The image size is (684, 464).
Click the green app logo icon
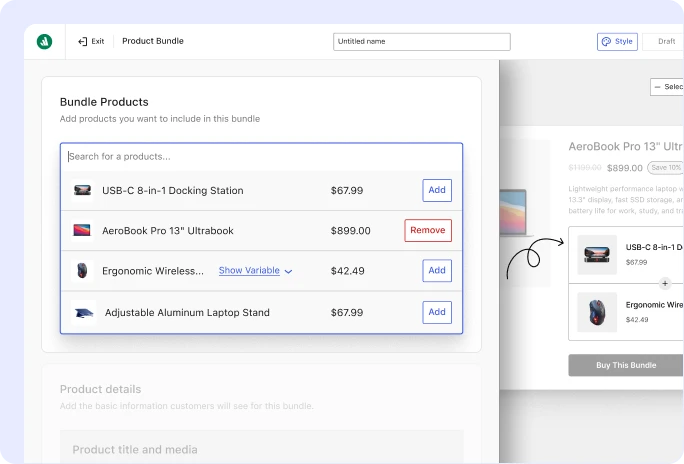(44, 41)
